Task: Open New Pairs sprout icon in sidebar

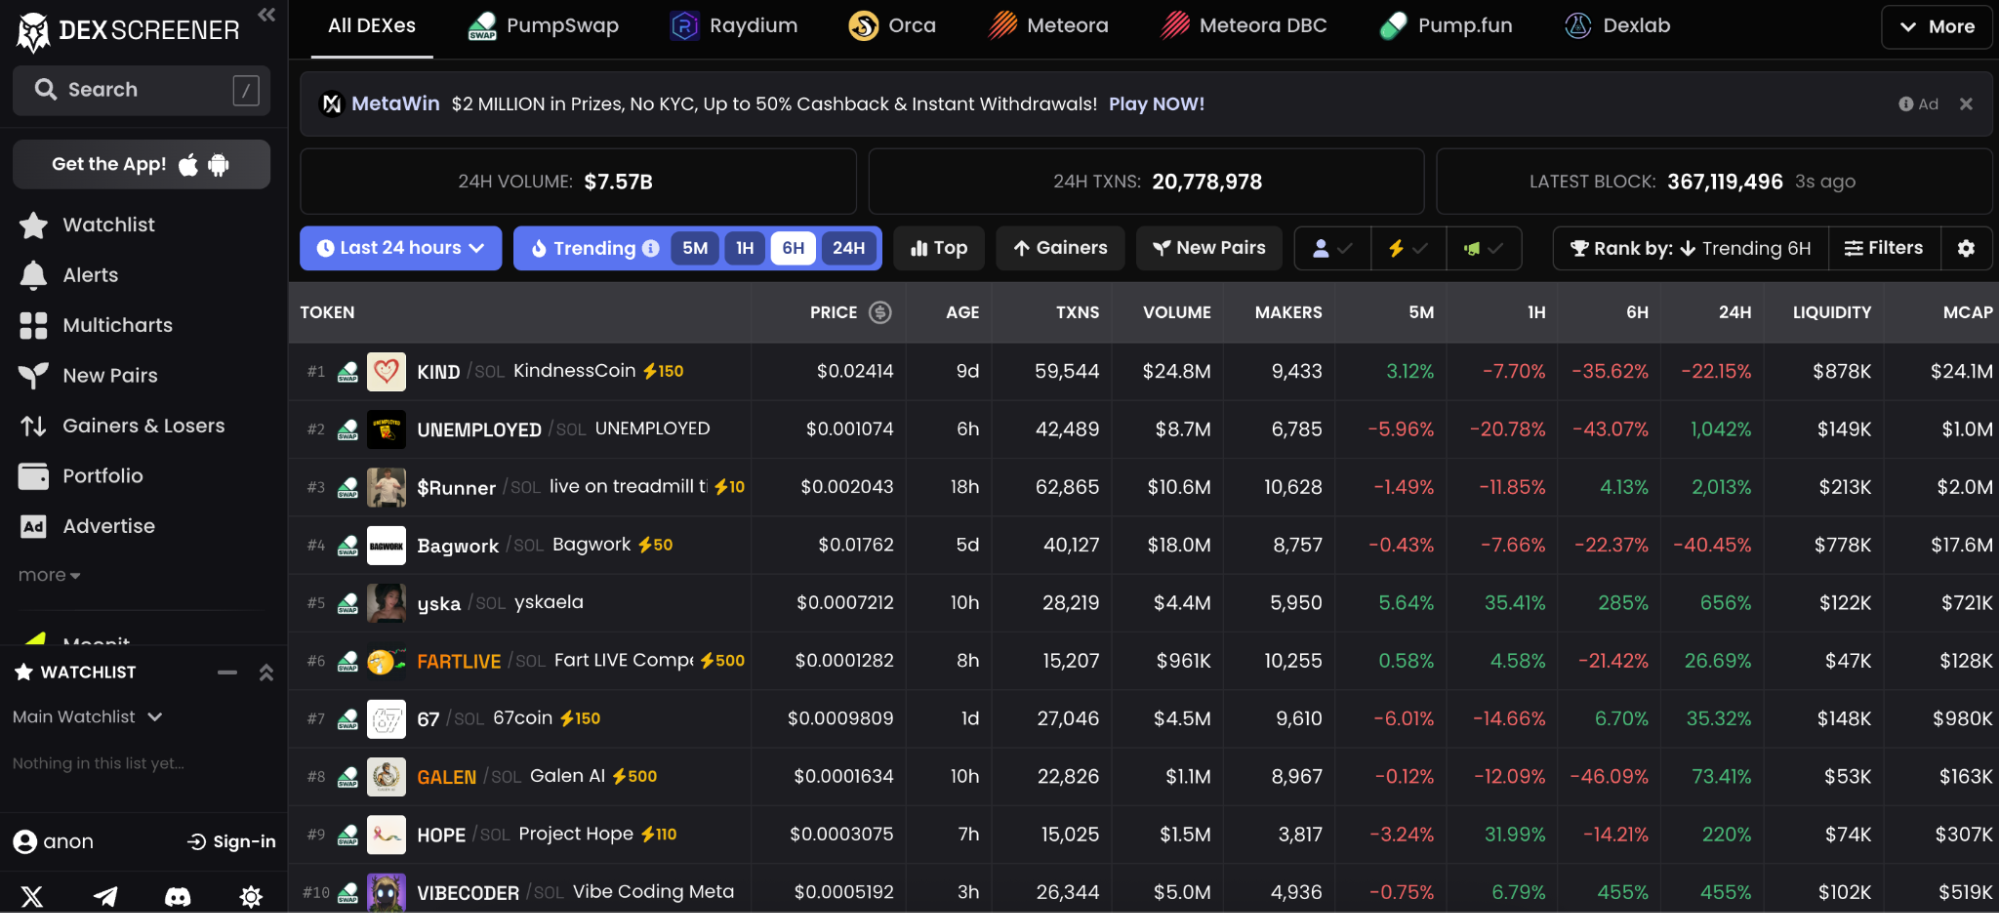Action: (x=33, y=376)
